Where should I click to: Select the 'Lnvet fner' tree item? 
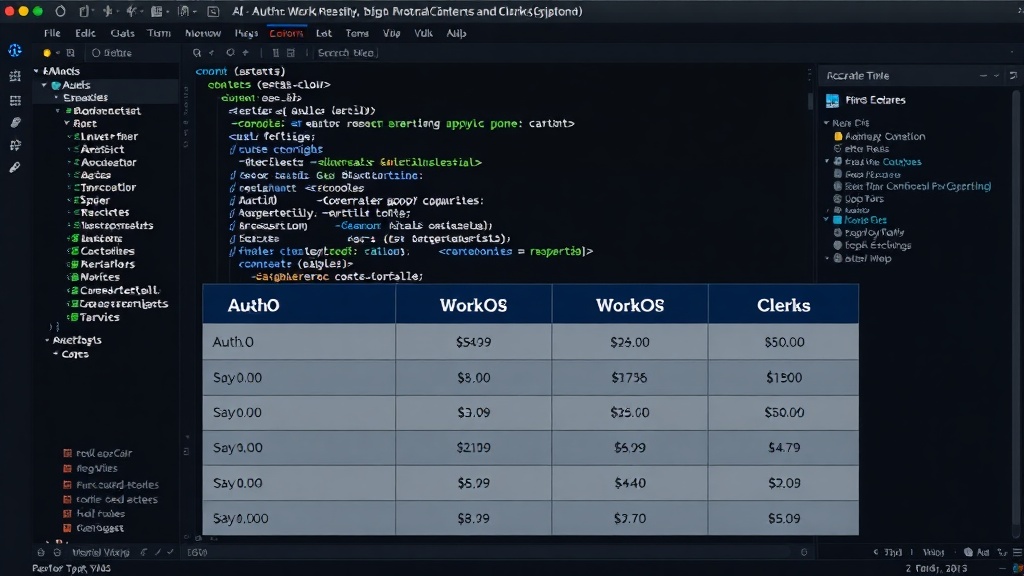tap(108, 137)
